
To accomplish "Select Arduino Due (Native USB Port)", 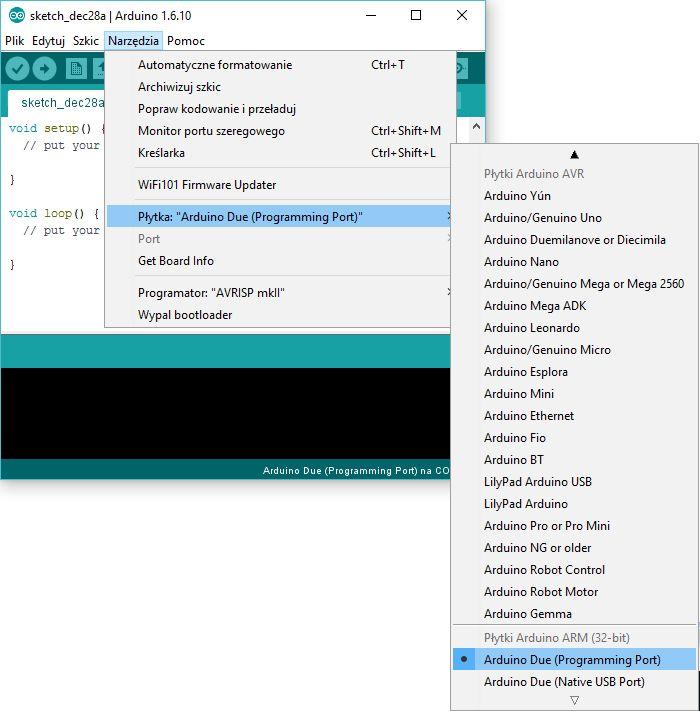I will point(574,682).
